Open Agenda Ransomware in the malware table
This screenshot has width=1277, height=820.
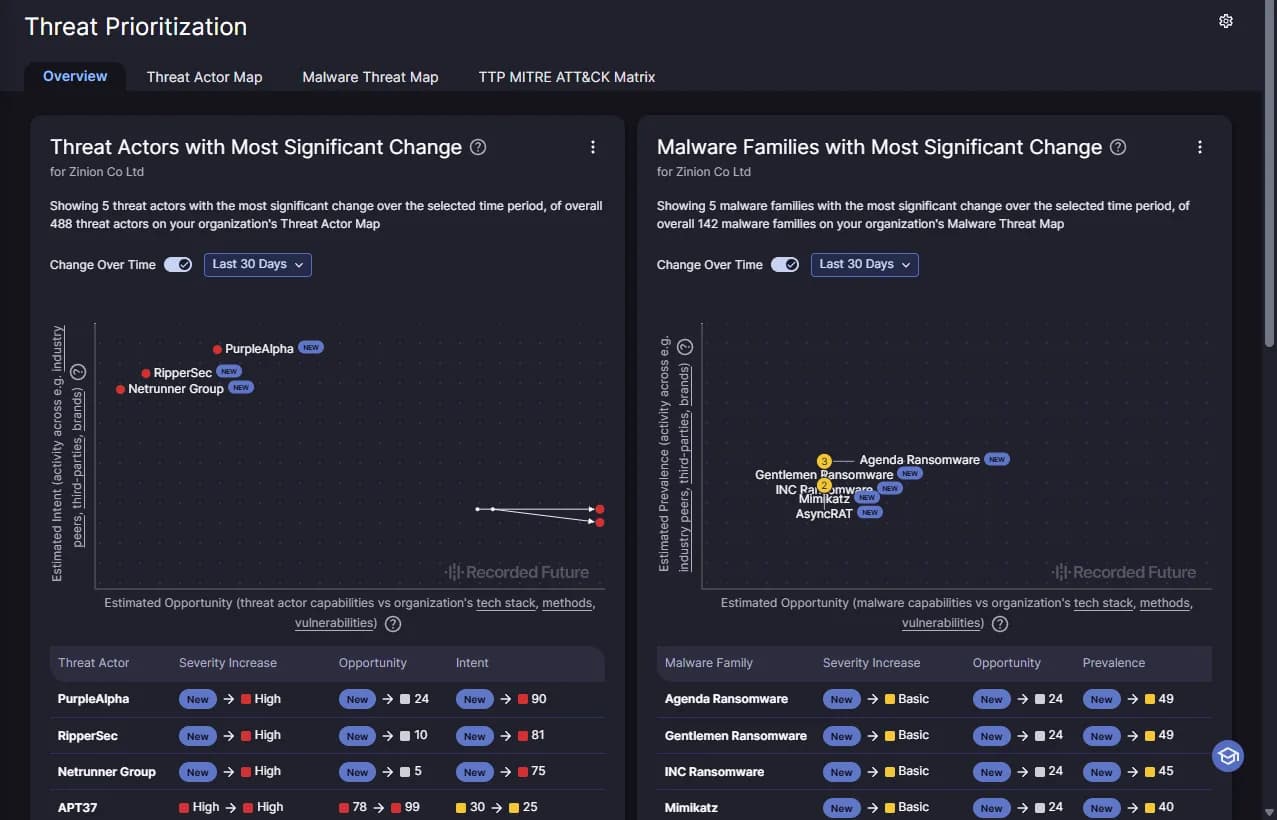(x=726, y=699)
